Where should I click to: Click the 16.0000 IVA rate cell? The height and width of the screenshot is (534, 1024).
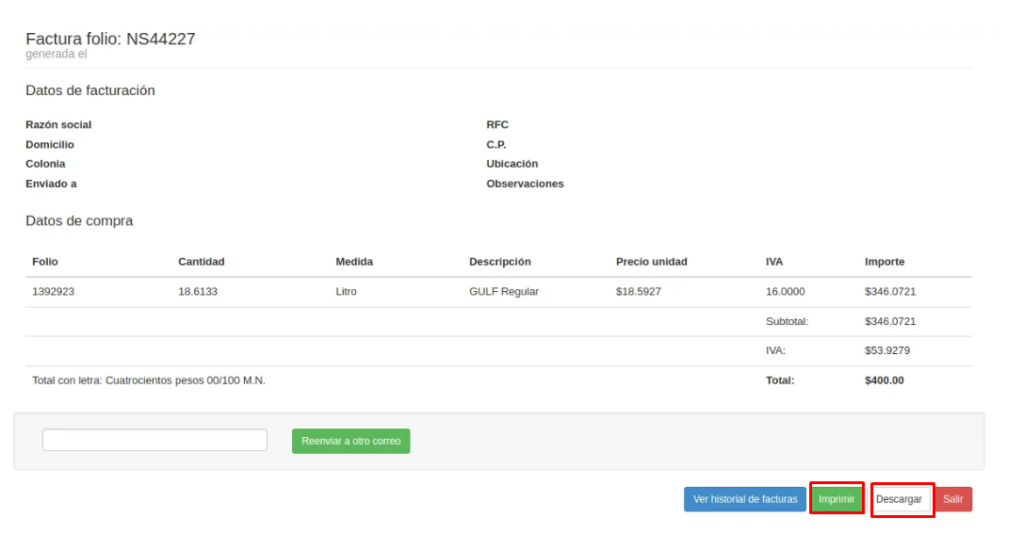786,292
